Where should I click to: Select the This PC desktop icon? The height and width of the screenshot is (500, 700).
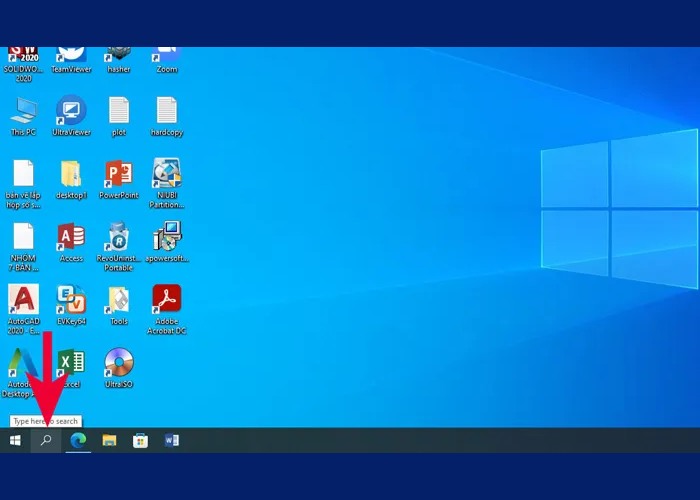[23, 111]
